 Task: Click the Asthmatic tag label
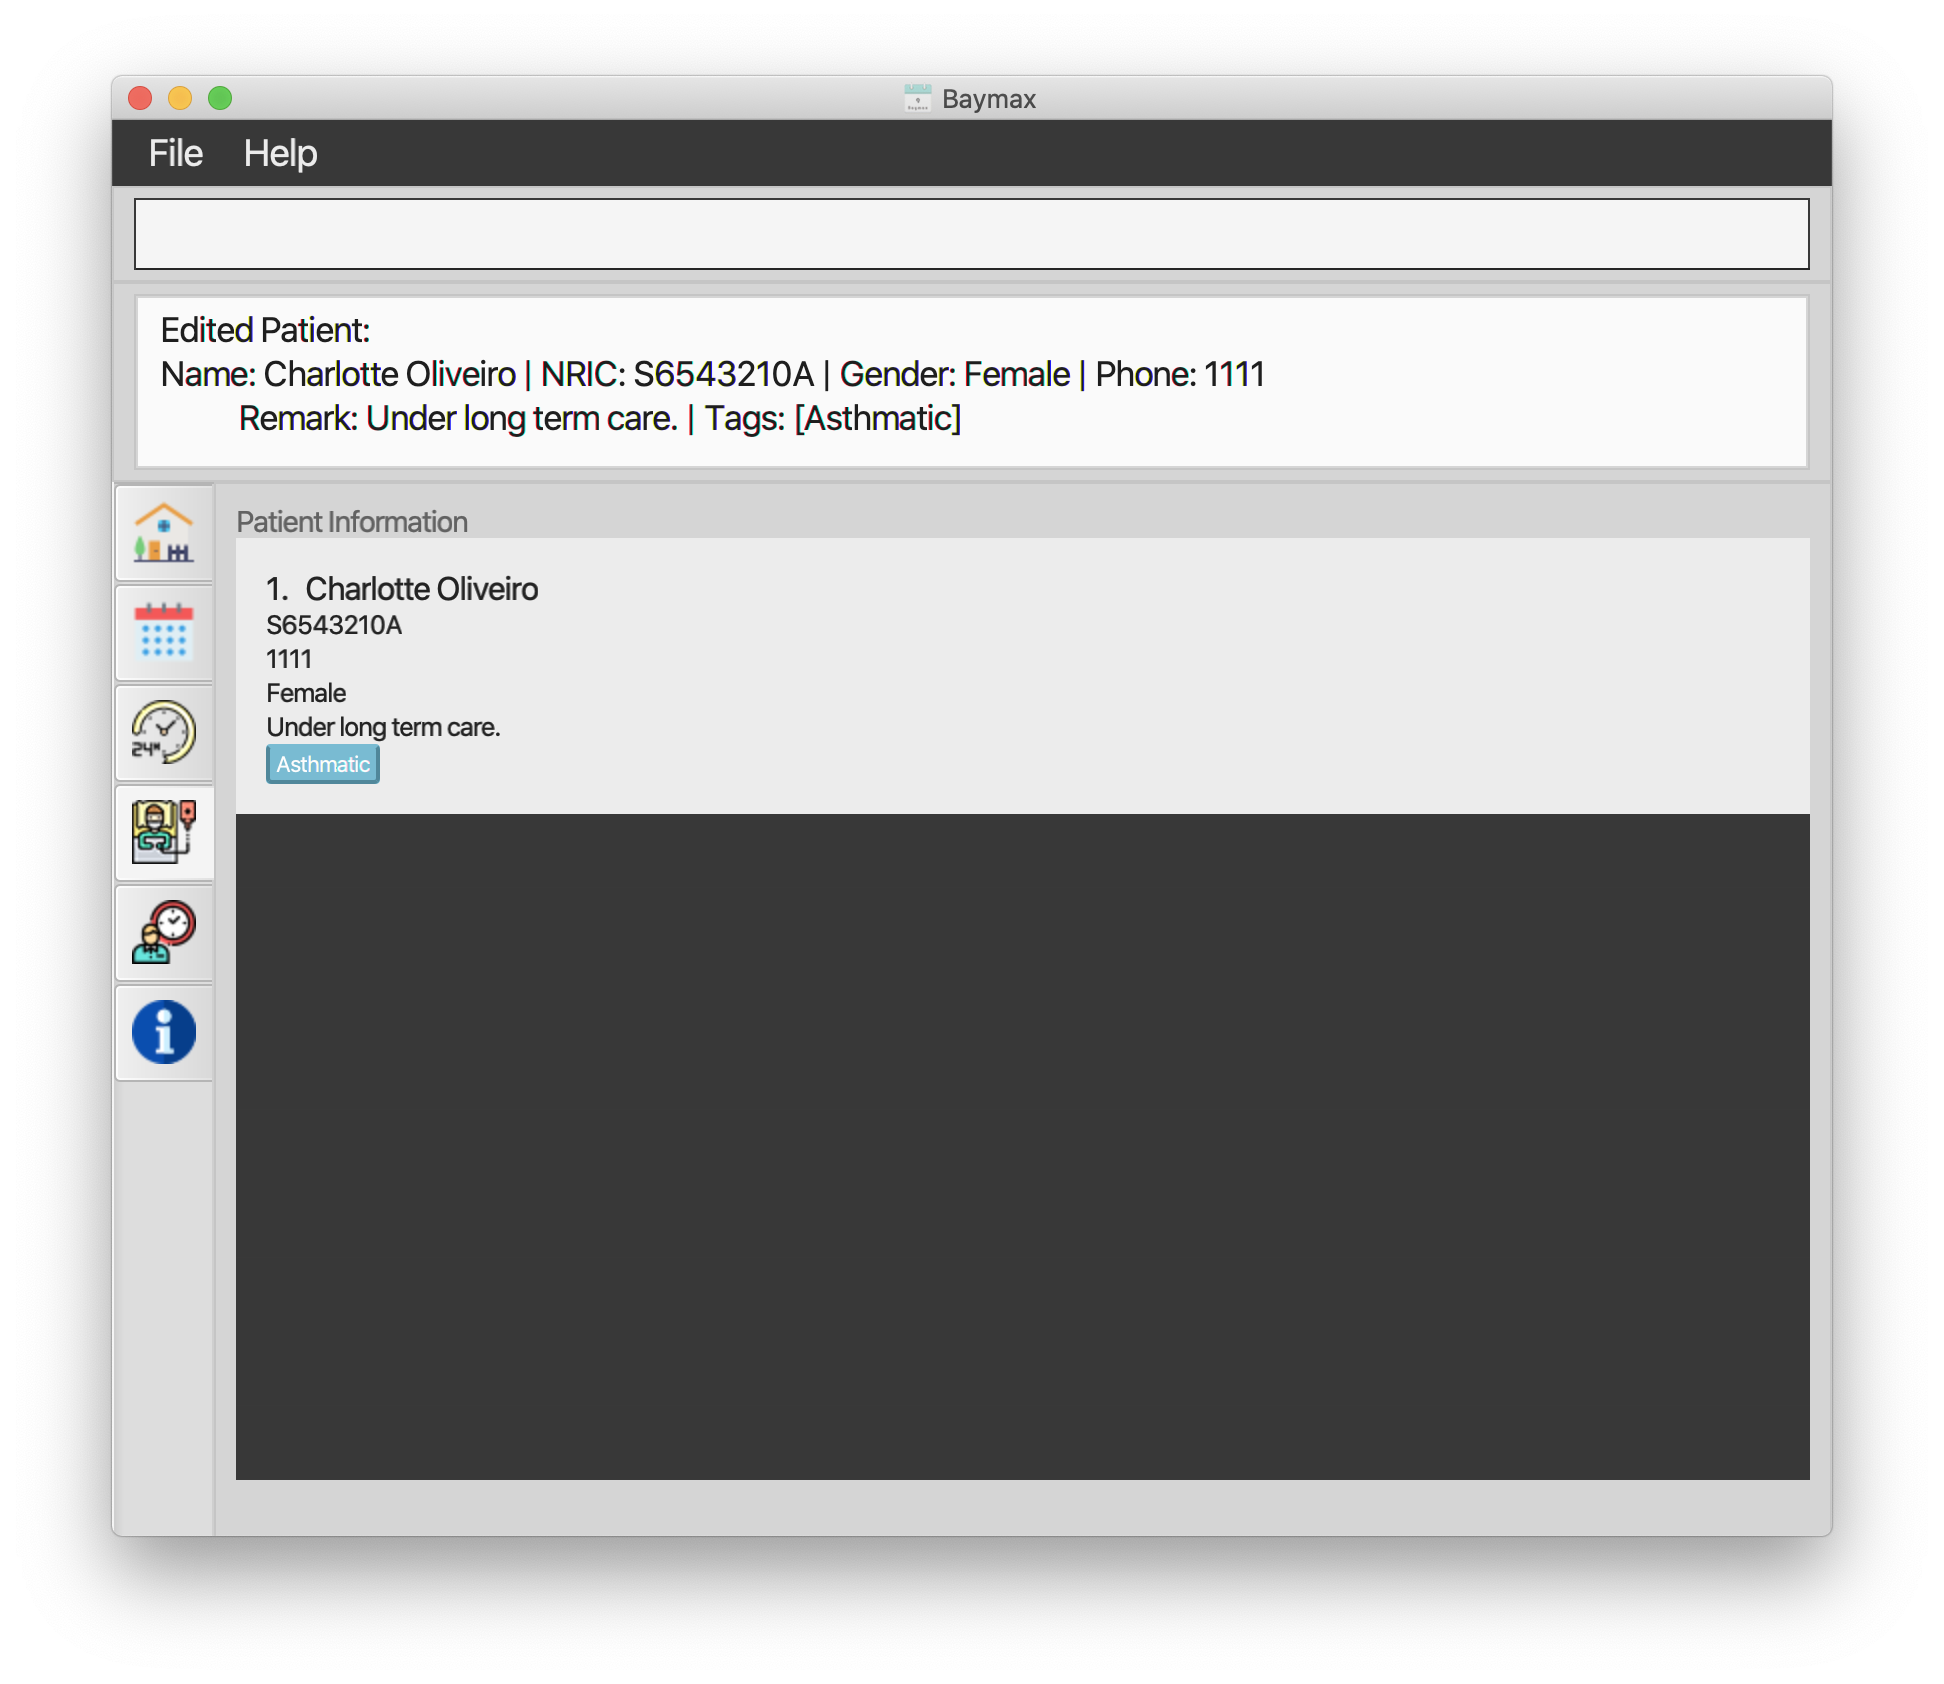click(323, 764)
